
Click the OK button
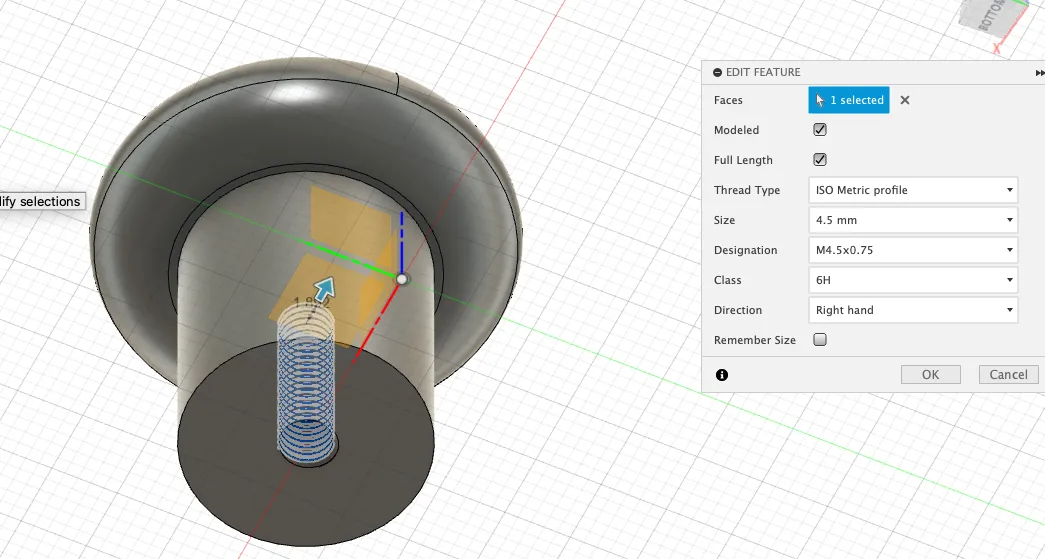coord(930,375)
